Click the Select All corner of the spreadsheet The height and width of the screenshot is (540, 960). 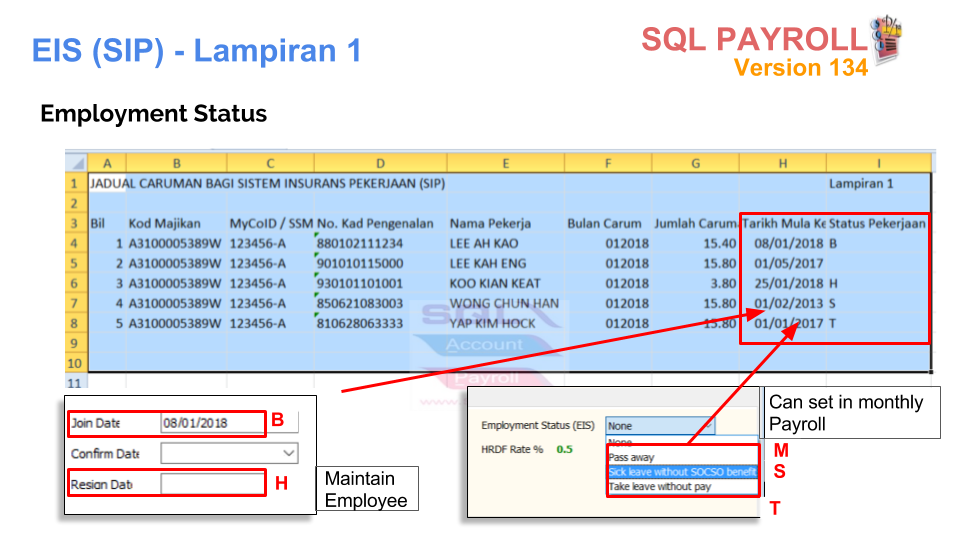pos(77,163)
